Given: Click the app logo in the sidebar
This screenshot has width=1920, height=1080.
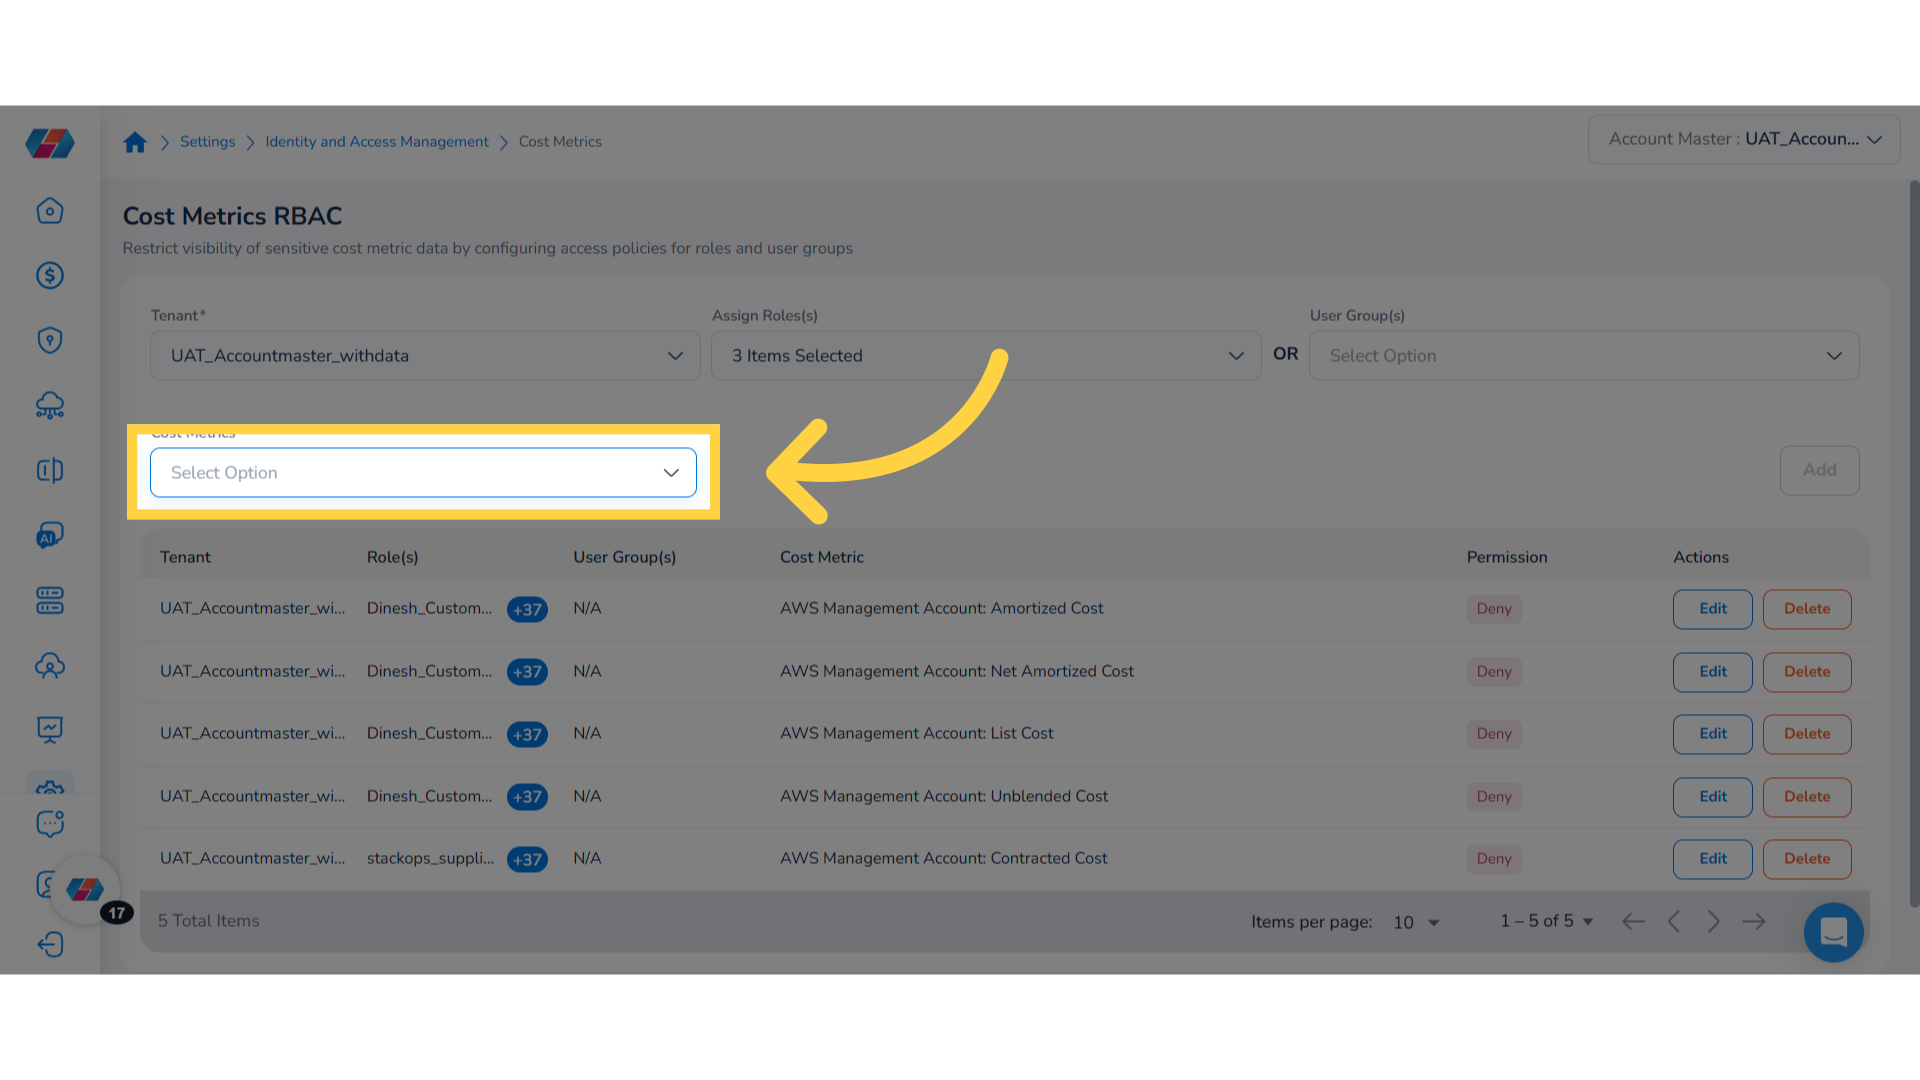Looking at the screenshot, I should 50,143.
